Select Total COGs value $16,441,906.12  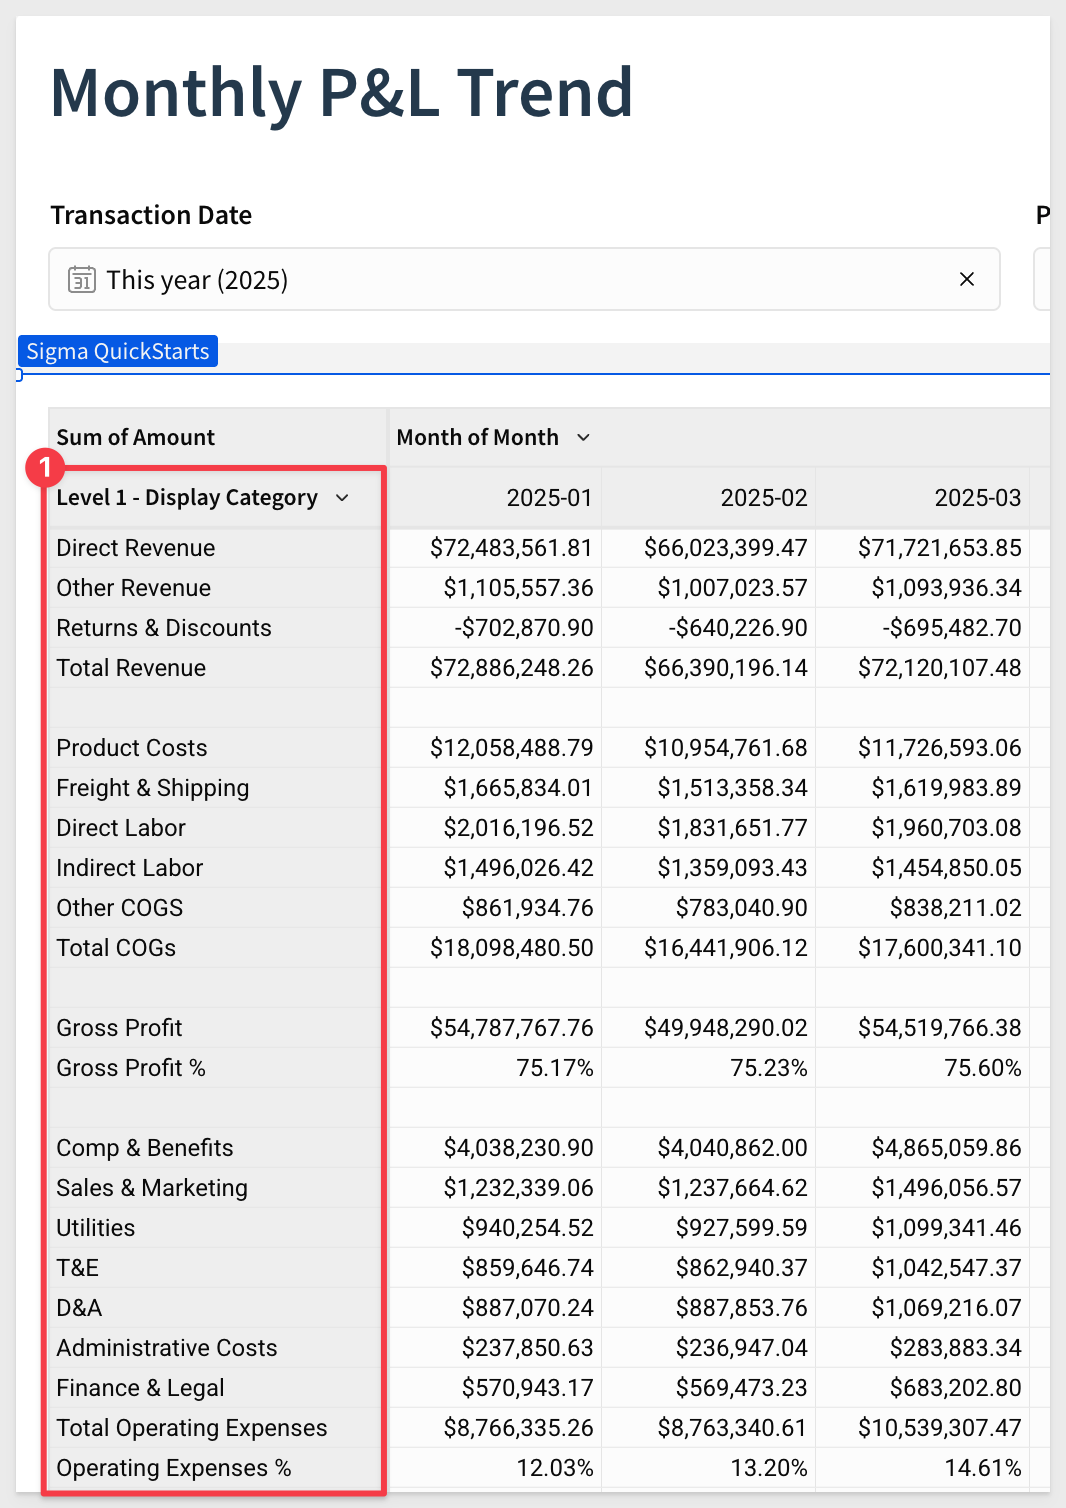tap(726, 948)
